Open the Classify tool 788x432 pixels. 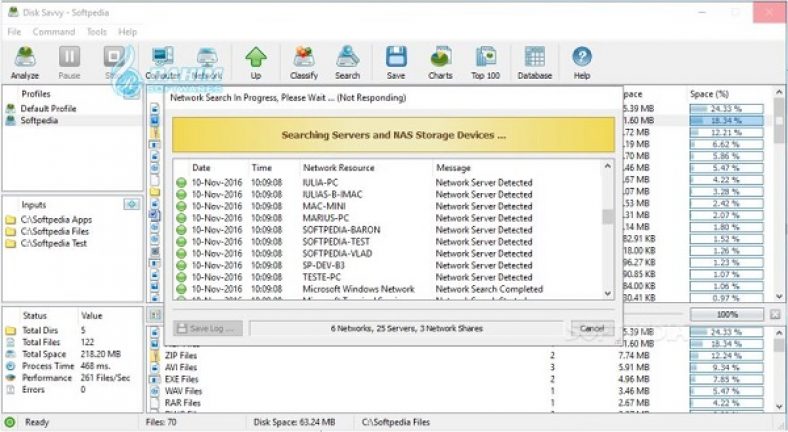pos(304,62)
